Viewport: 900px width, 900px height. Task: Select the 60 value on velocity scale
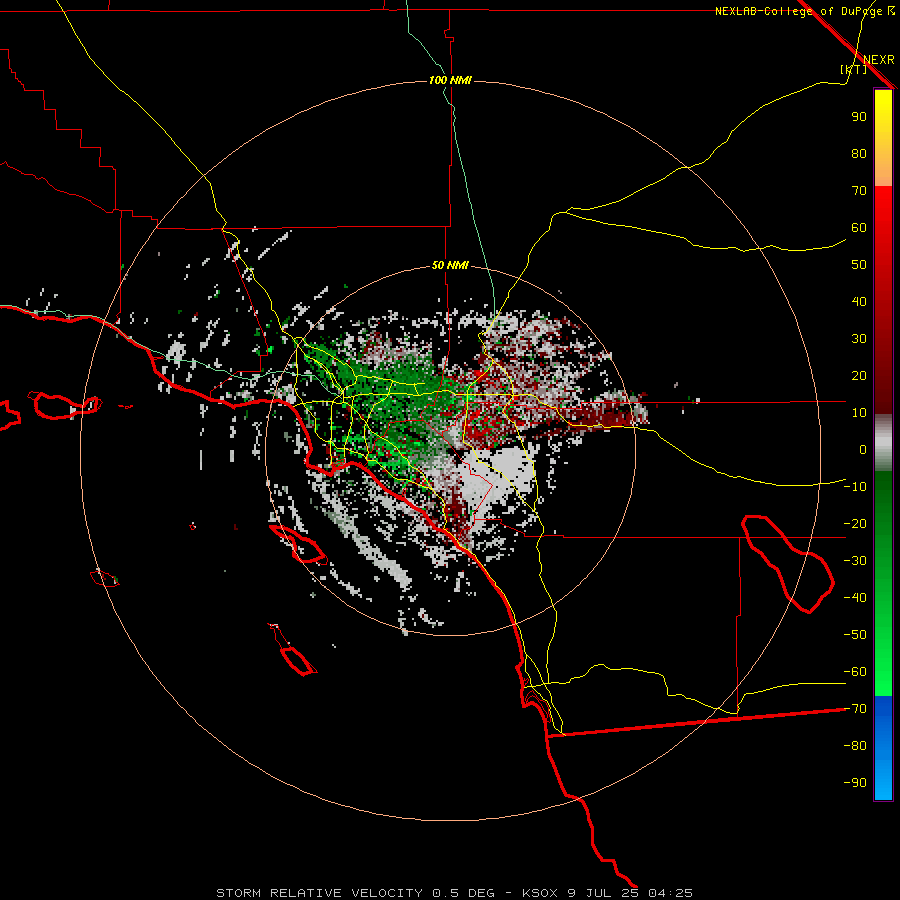(x=859, y=228)
